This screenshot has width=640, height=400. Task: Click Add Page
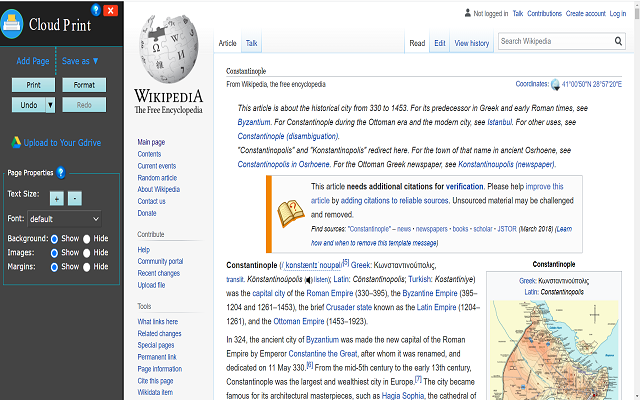point(33,61)
